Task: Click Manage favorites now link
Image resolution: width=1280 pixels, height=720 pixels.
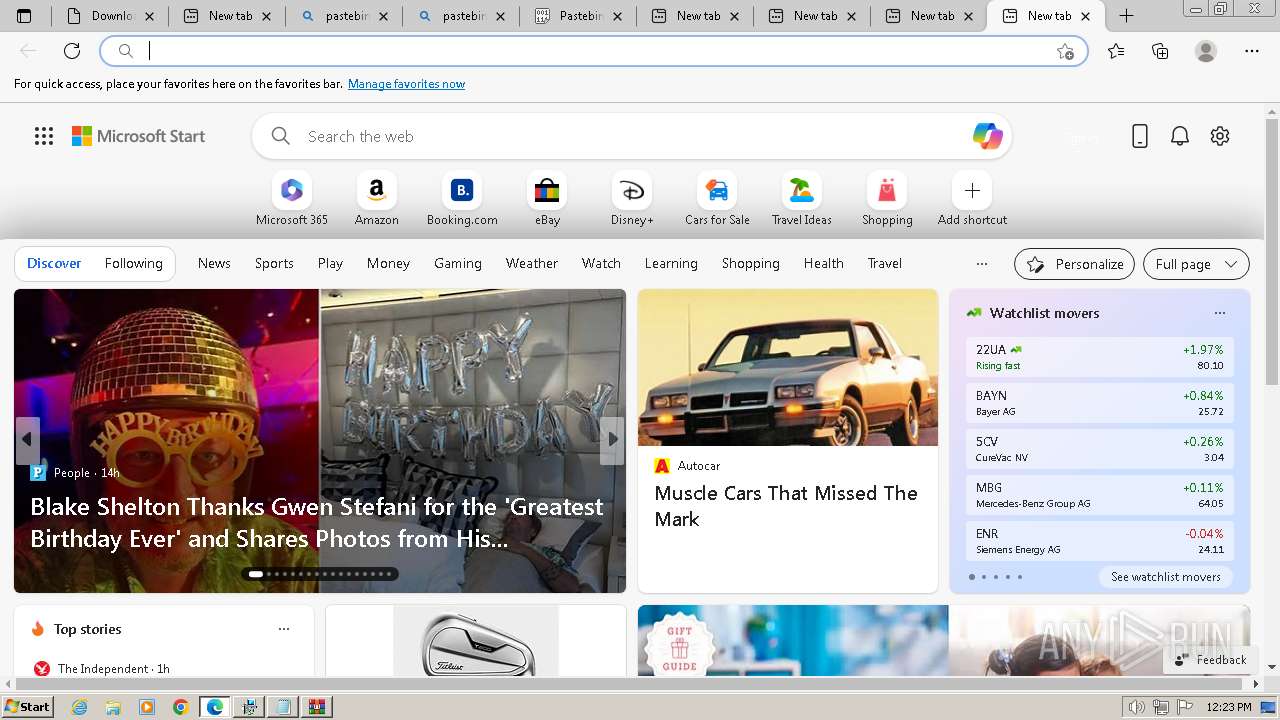Action: click(406, 84)
